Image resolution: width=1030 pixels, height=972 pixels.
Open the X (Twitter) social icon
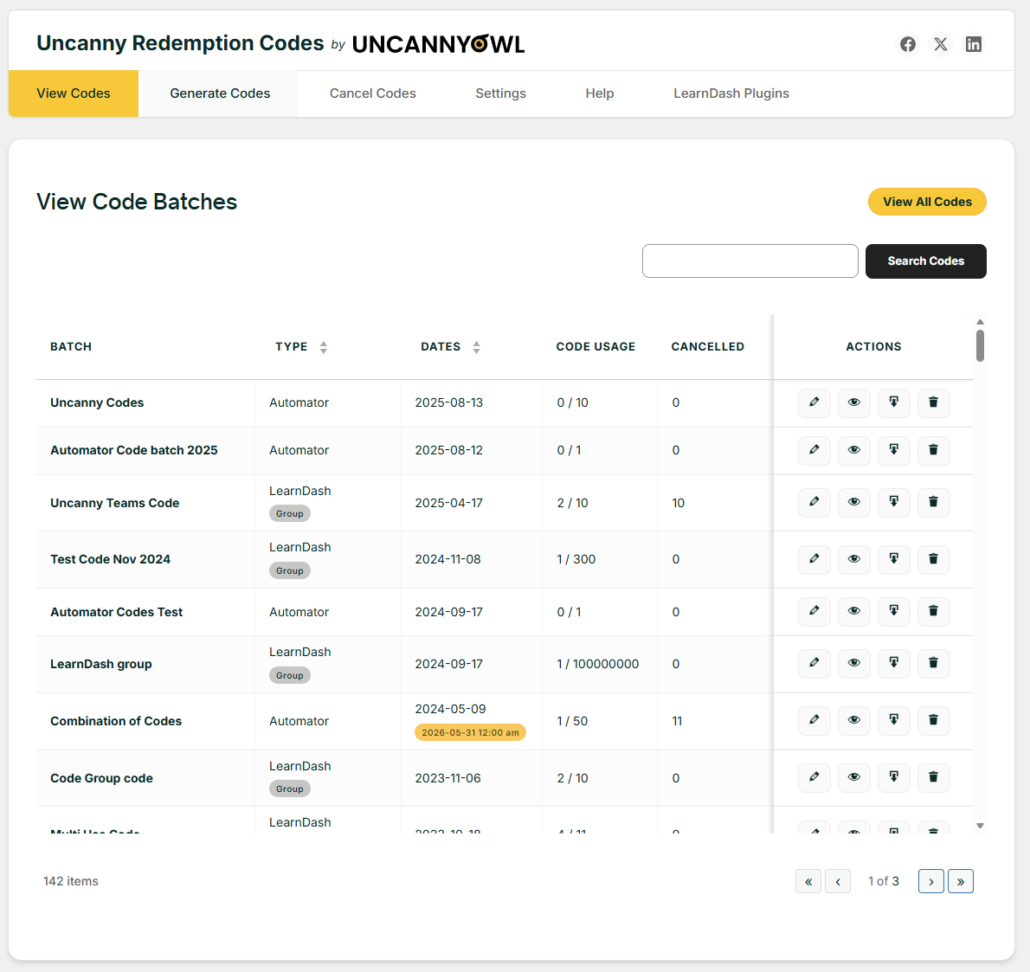click(x=940, y=44)
